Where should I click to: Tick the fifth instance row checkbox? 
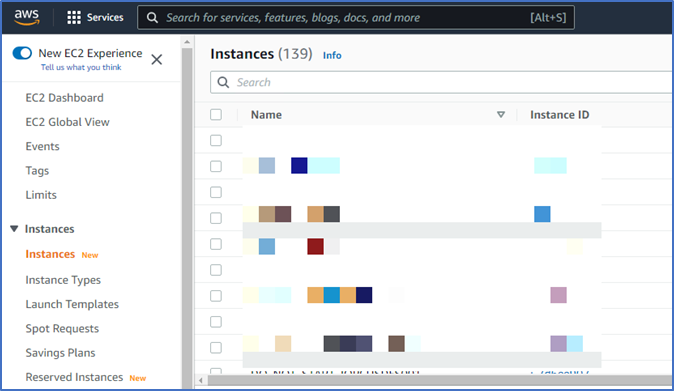216,244
